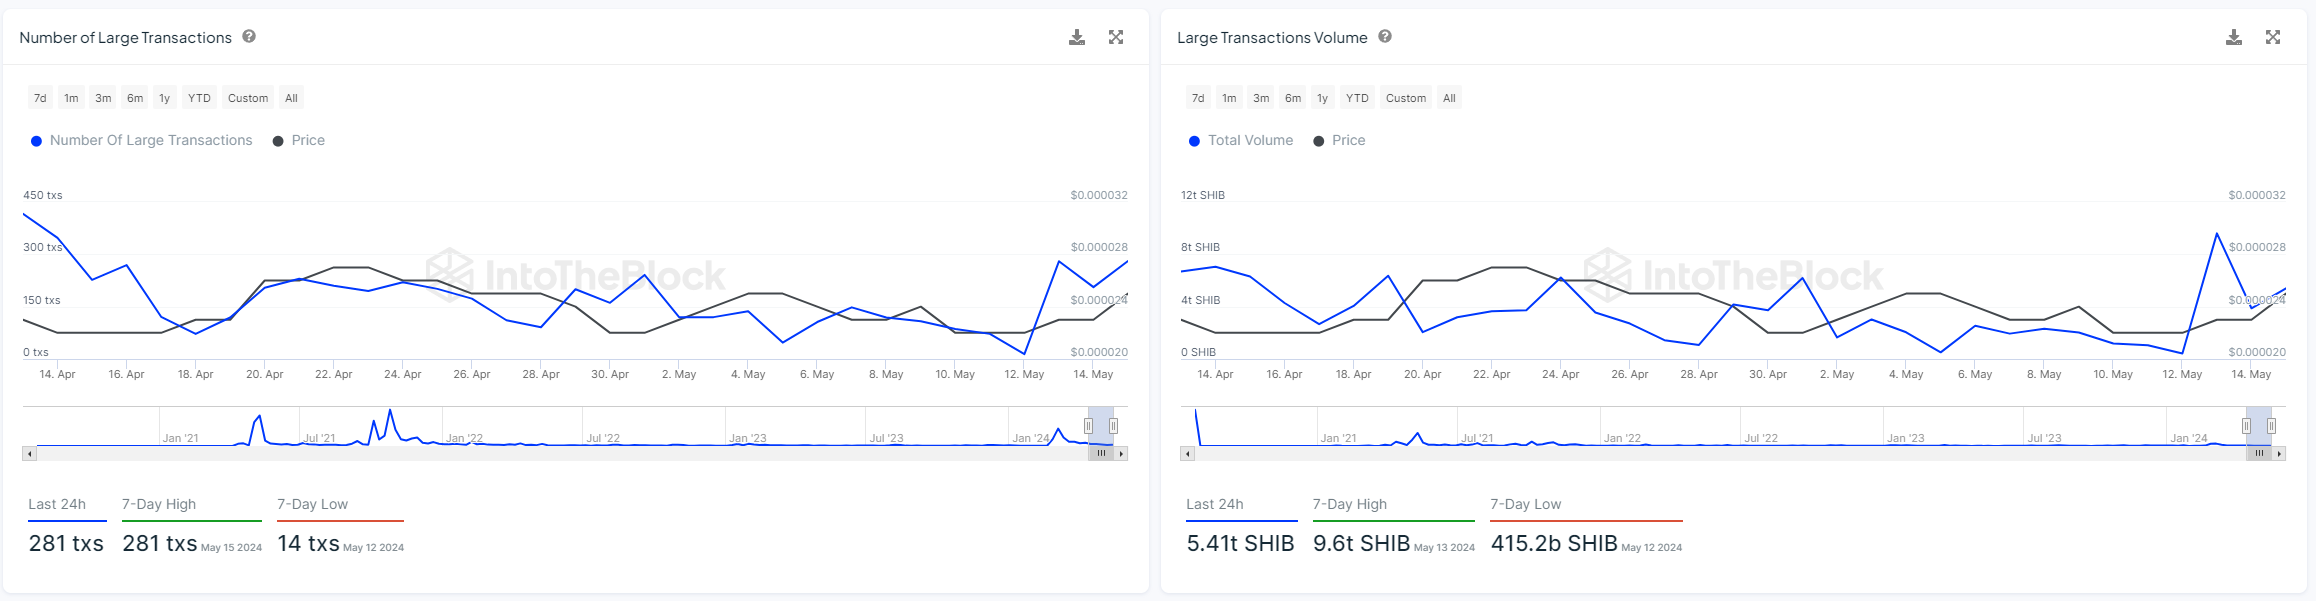Download the Number of Large Transactions chart
The width and height of the screenshot is (2316, 601).
click(x=1077, y=37)
